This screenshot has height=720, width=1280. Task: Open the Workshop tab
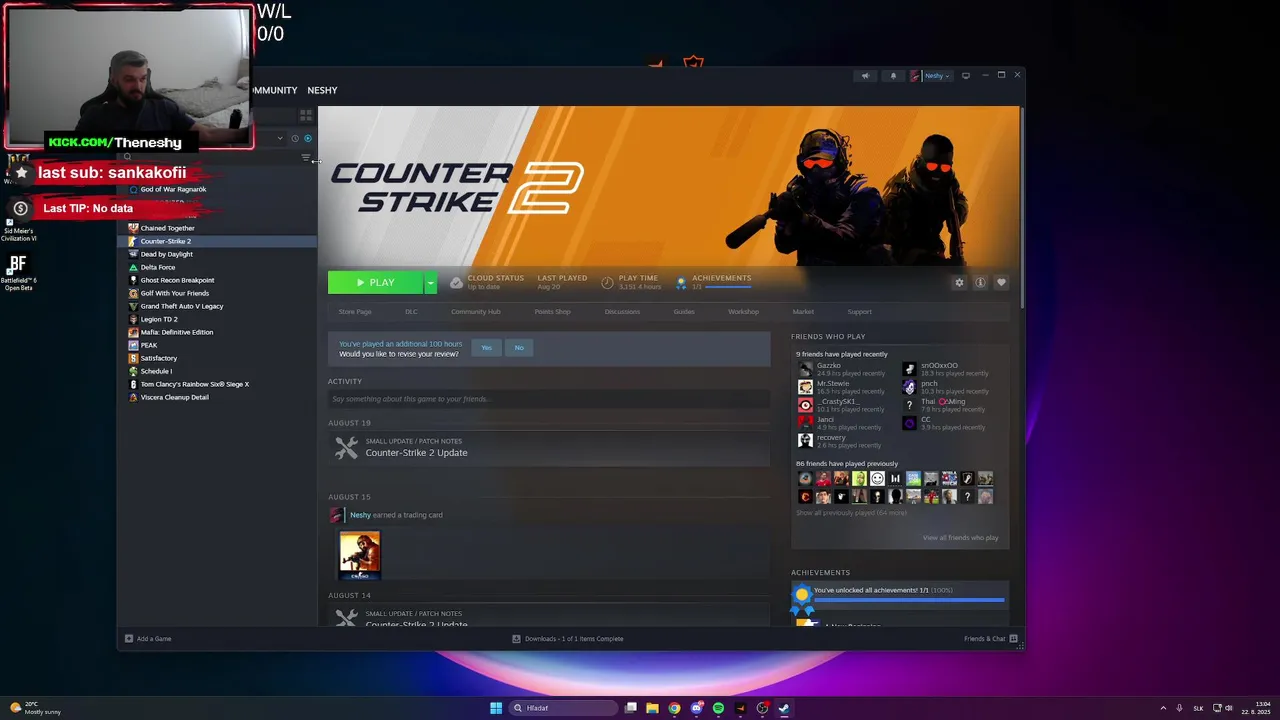[x=743, y=312]
